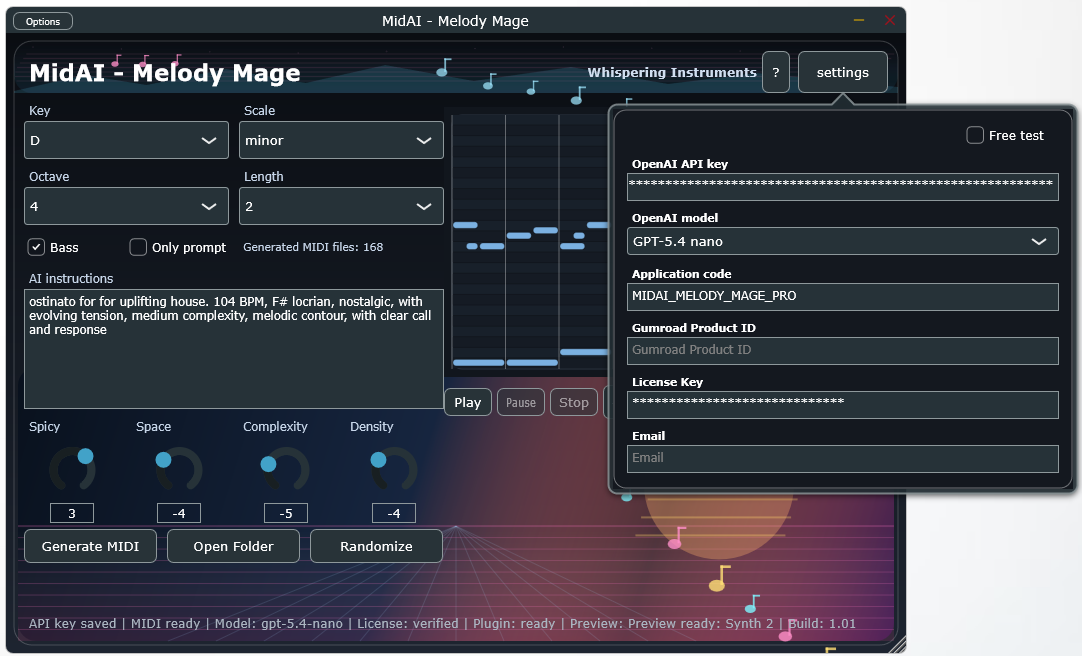This screenshot has width=1082, height=656.
Task: Focus the License Key field
Action: point(843,405)
